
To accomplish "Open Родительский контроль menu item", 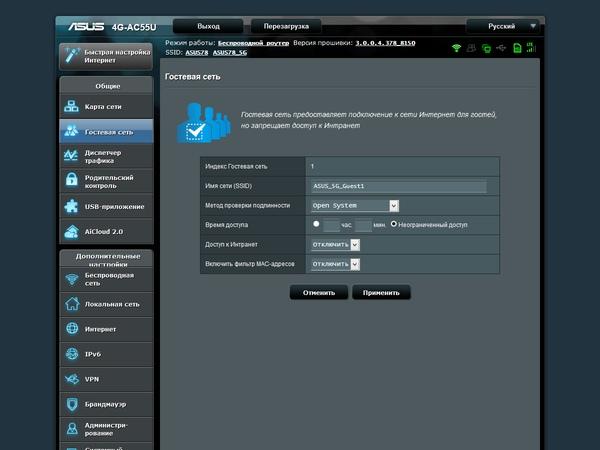I will coord(106,181).
